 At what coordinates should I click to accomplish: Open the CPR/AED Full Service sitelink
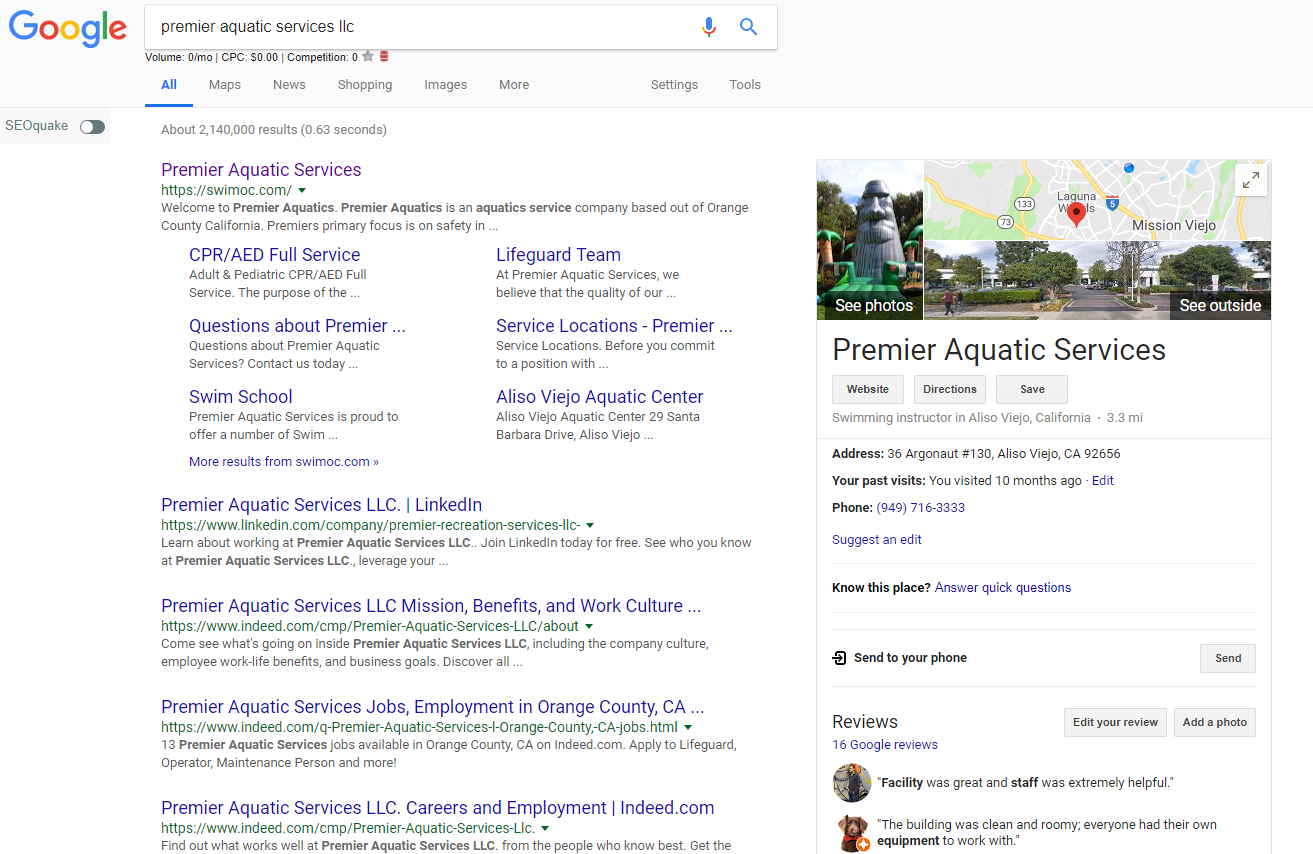274,255
